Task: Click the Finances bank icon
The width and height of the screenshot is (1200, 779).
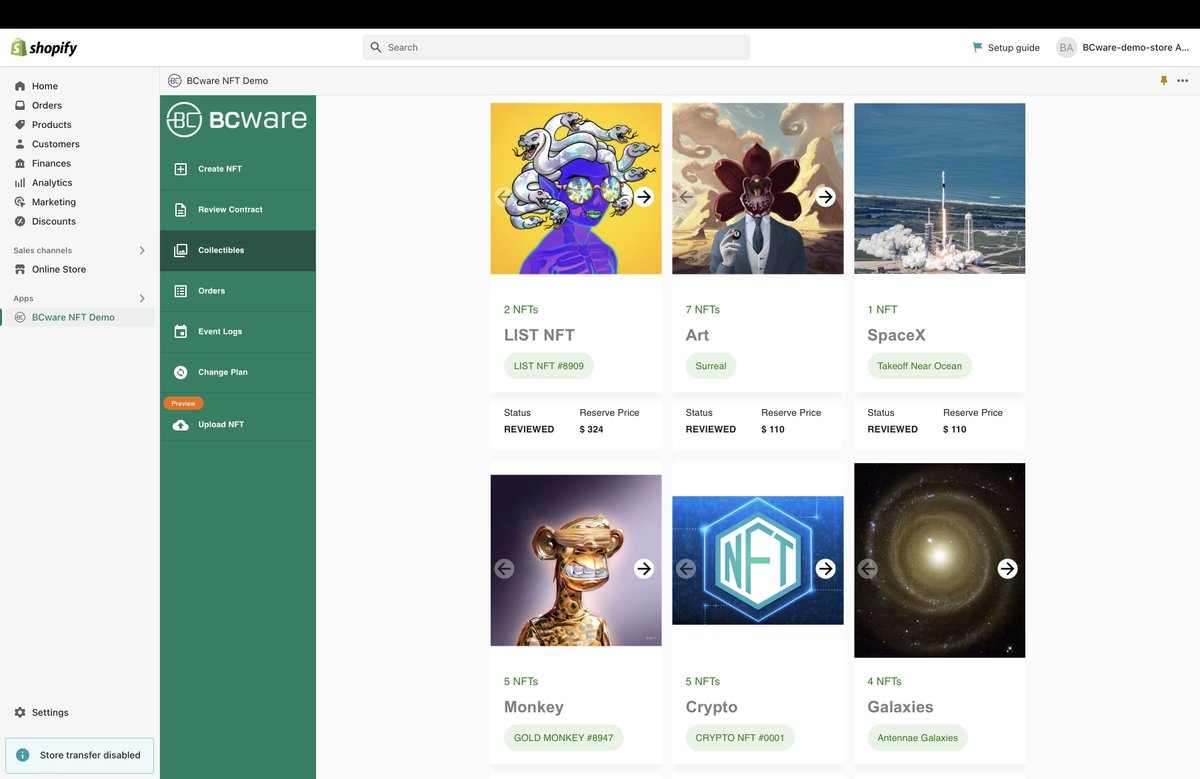Action: click(x=20, y=163)
